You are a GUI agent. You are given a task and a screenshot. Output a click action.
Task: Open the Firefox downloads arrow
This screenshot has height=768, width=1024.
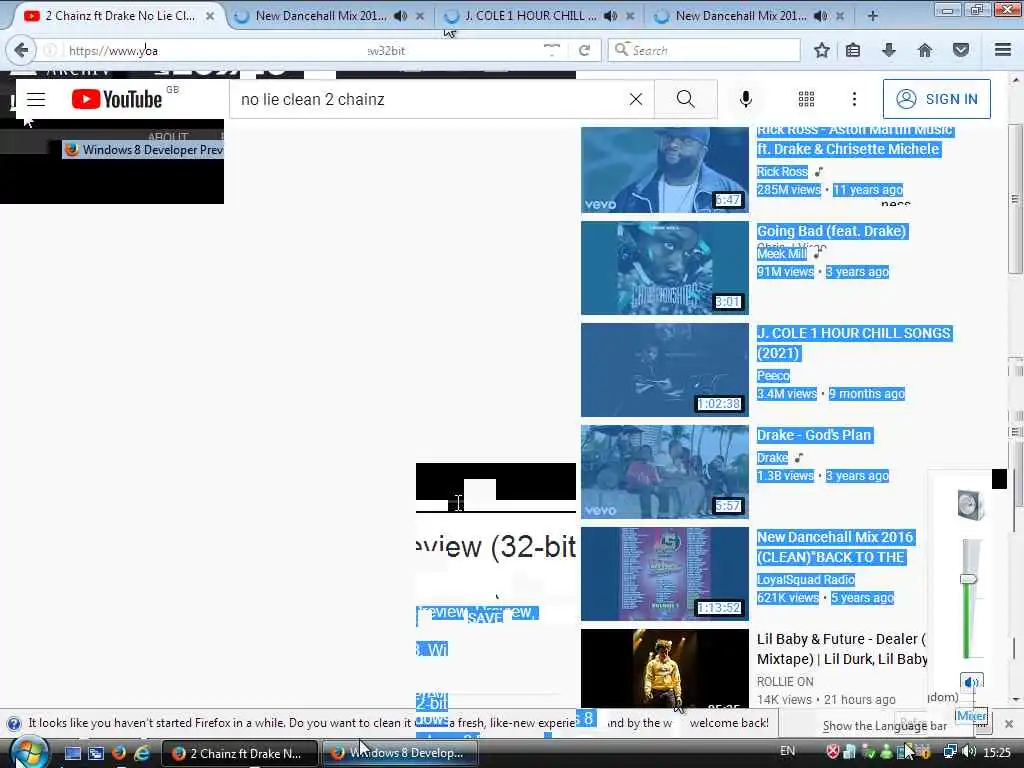[889, 50]
